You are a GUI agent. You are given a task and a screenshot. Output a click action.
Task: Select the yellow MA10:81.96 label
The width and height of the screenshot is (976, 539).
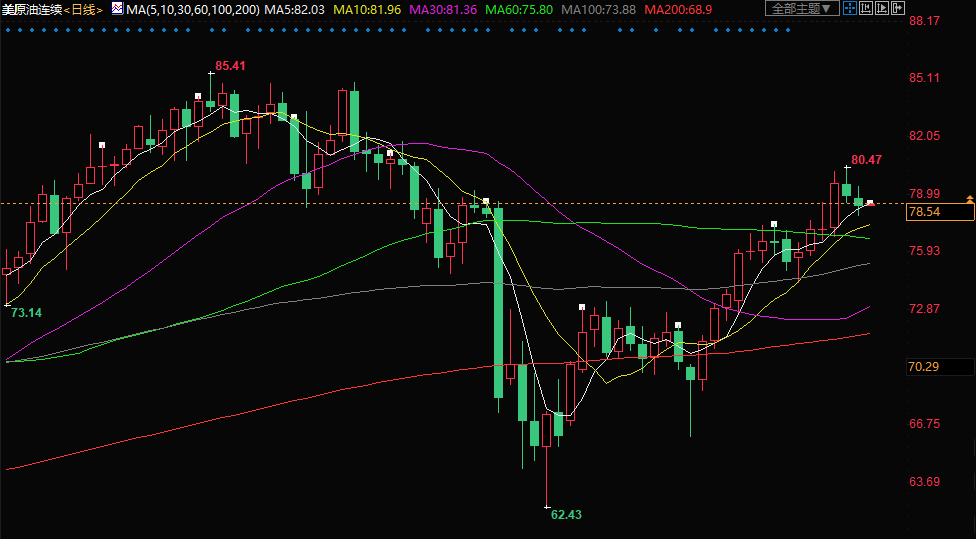[367, 9]
